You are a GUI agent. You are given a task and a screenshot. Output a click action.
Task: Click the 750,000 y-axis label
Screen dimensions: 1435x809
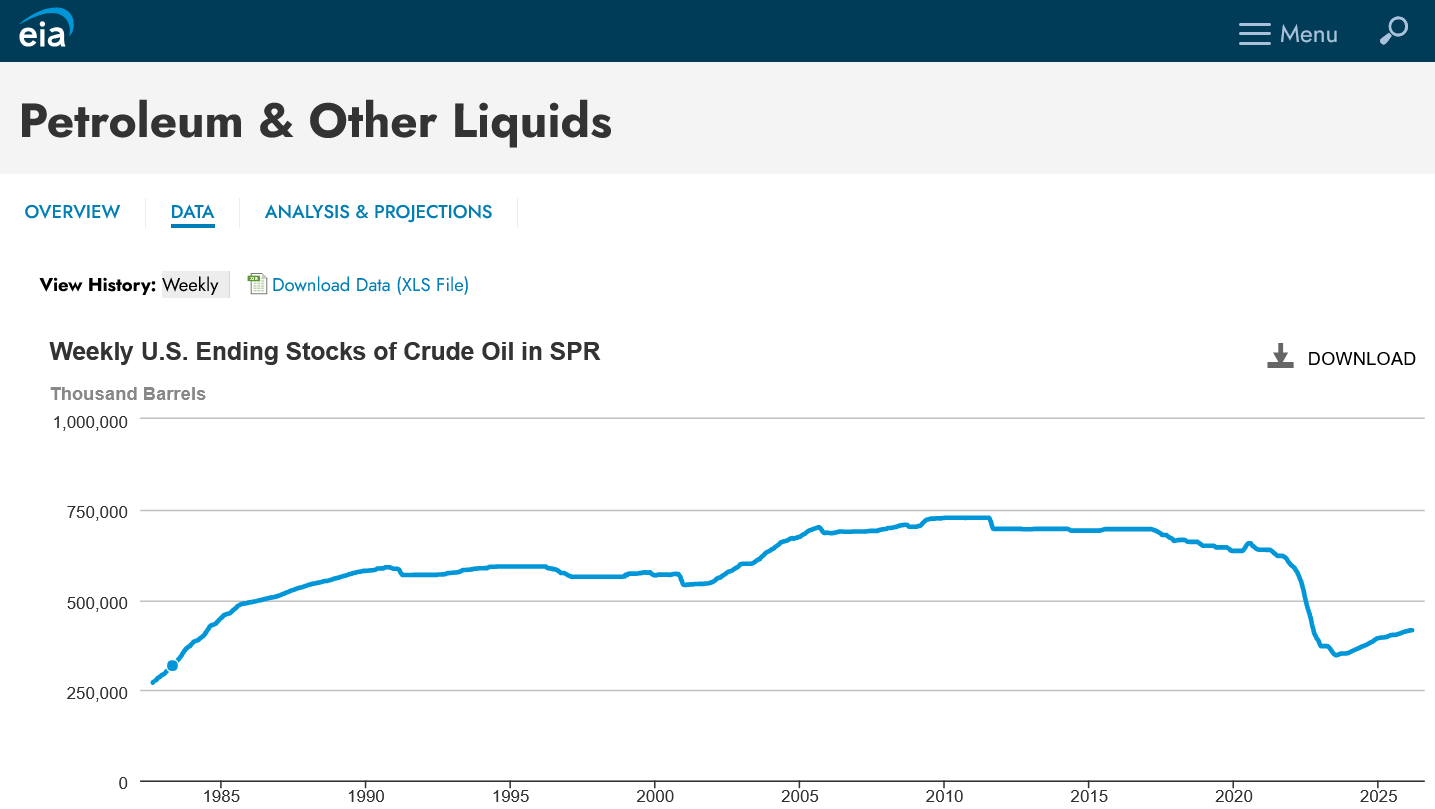[x=89, y=512]
